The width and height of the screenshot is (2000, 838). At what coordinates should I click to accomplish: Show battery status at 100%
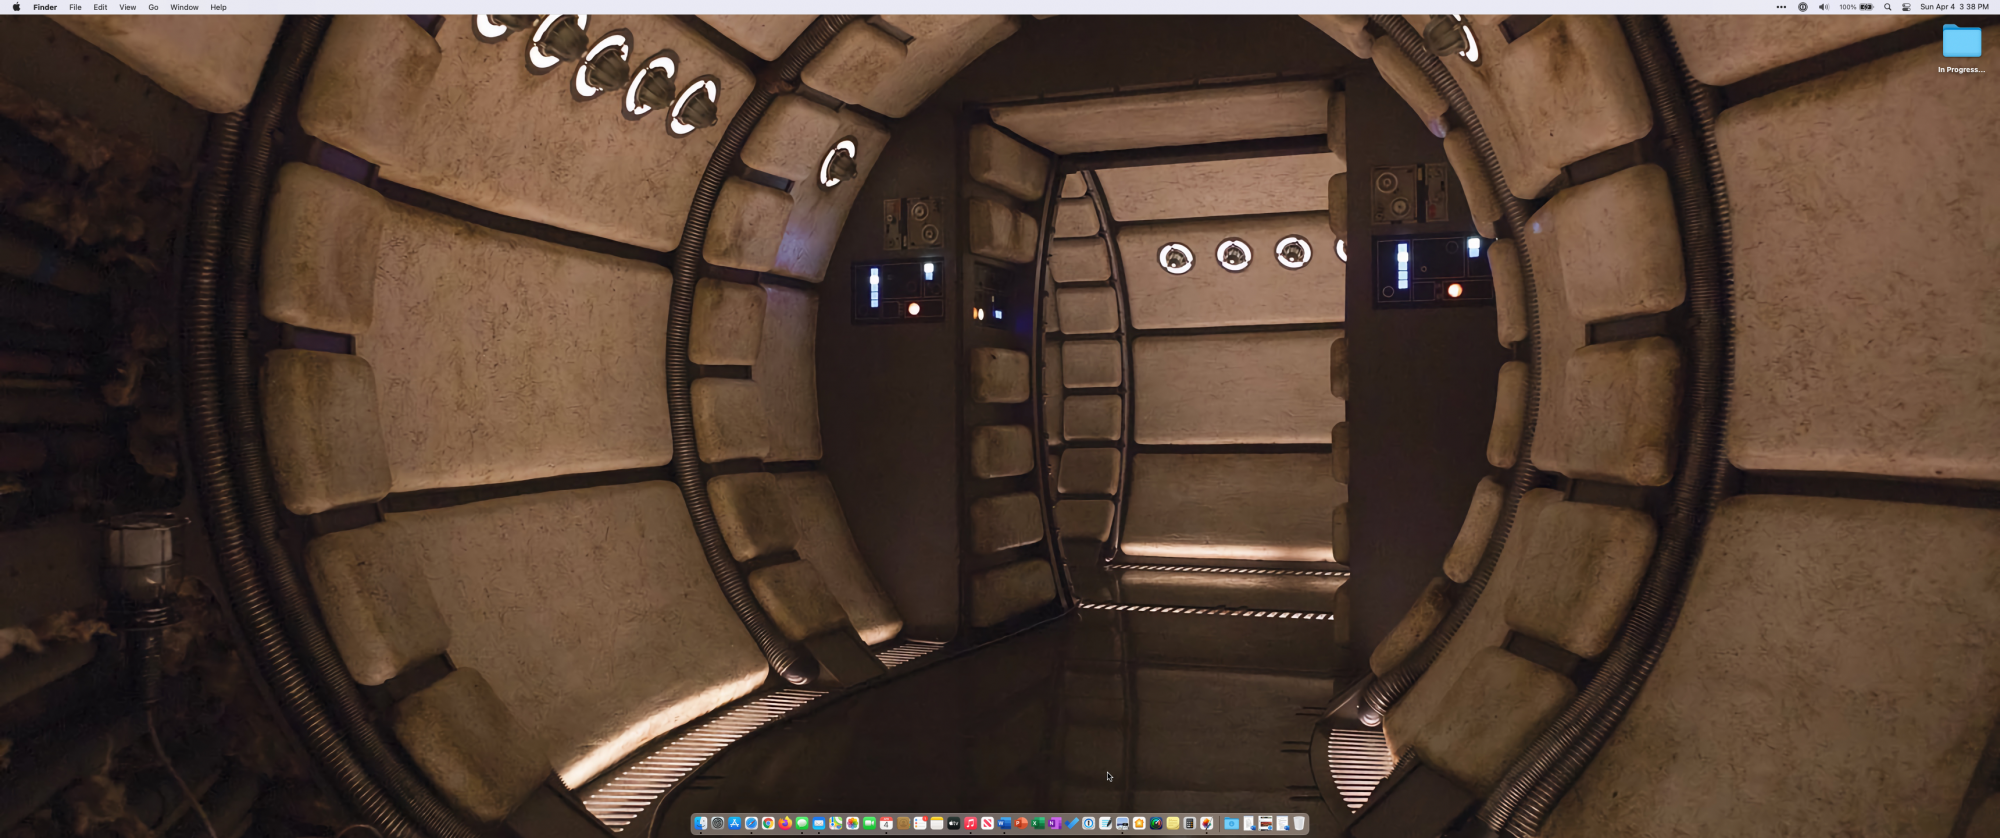(x=1856, y=7)
